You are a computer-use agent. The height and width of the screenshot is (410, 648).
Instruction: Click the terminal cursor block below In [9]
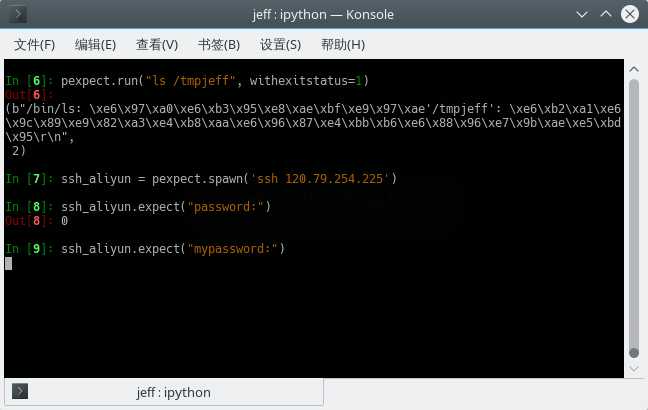(x=8, y=263)
